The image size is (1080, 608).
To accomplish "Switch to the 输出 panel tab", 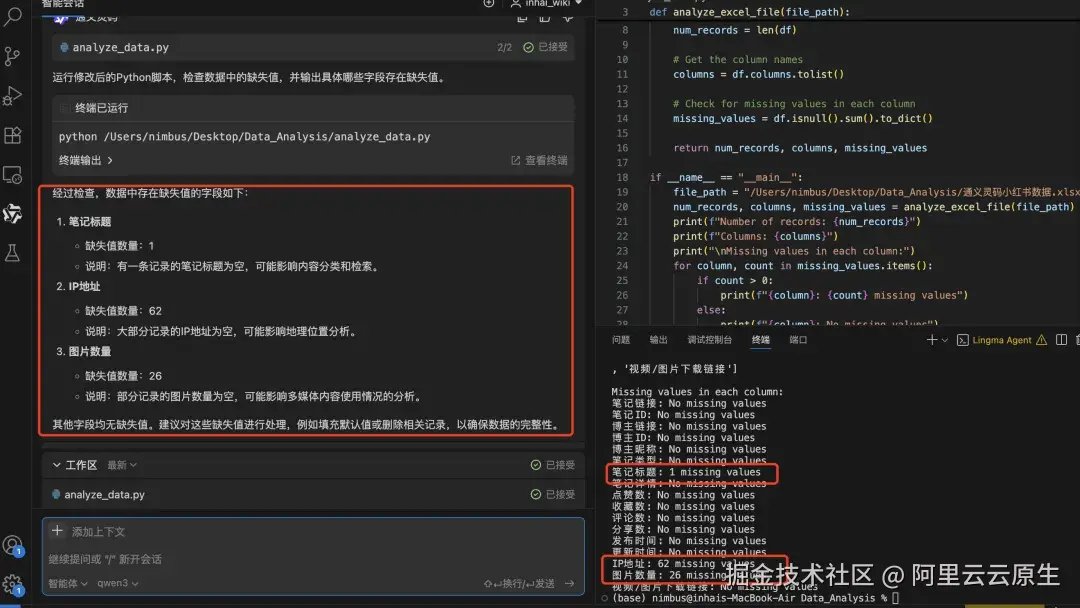I will click(658, 339).
